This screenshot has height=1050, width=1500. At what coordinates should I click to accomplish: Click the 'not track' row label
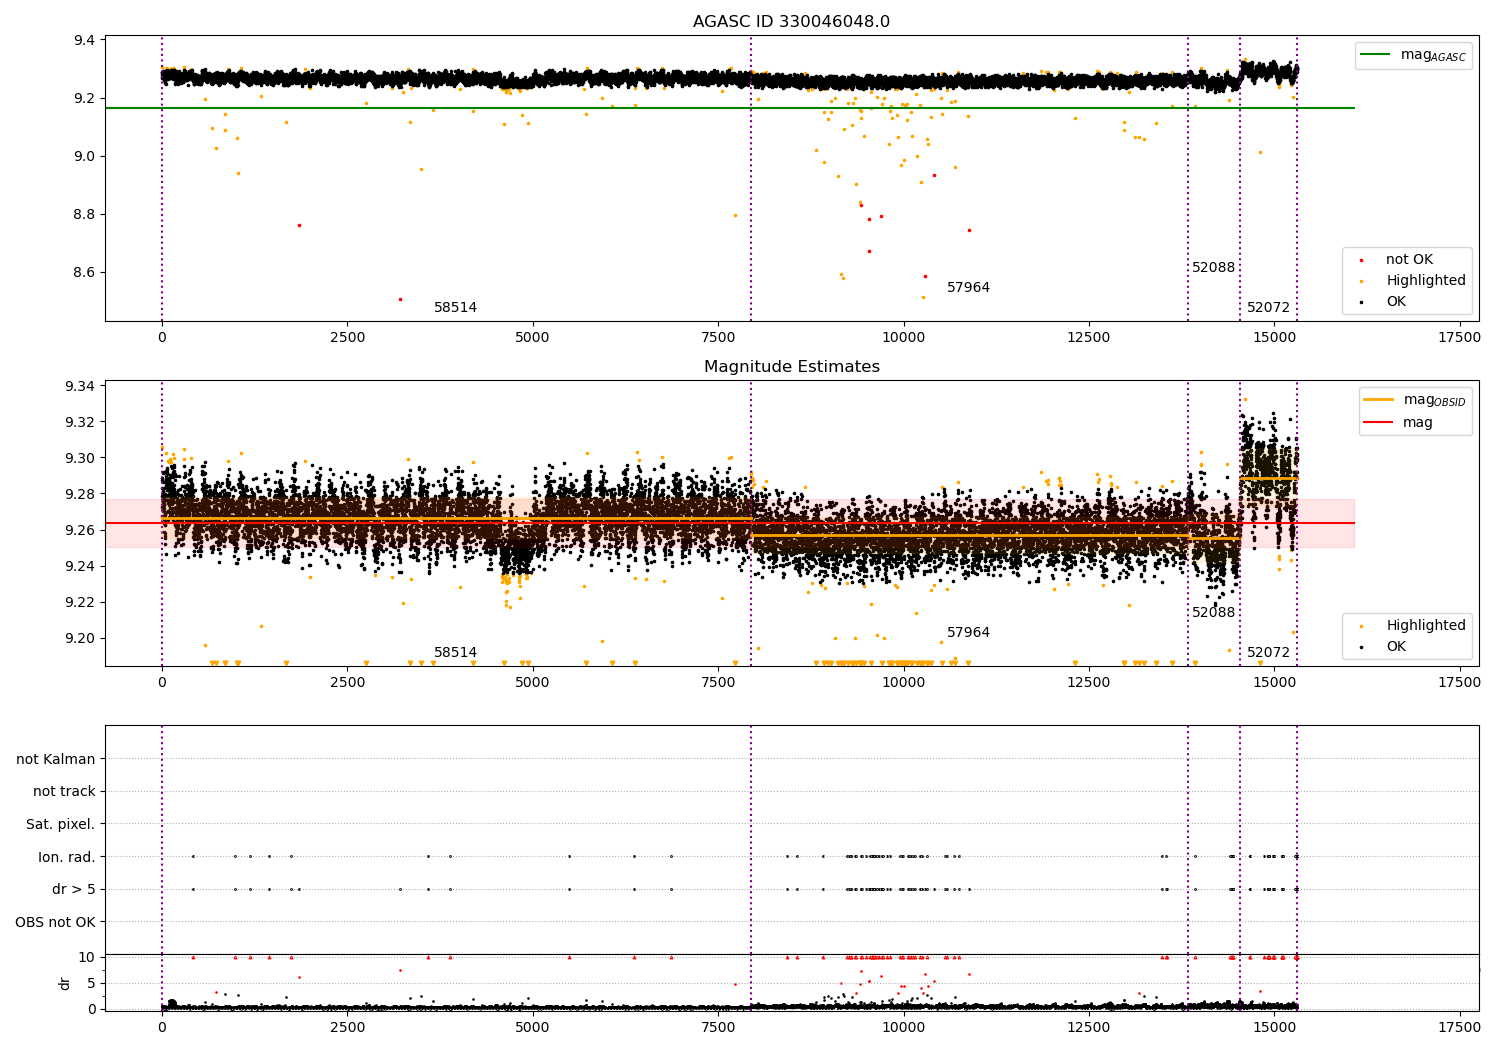[64, 792]
